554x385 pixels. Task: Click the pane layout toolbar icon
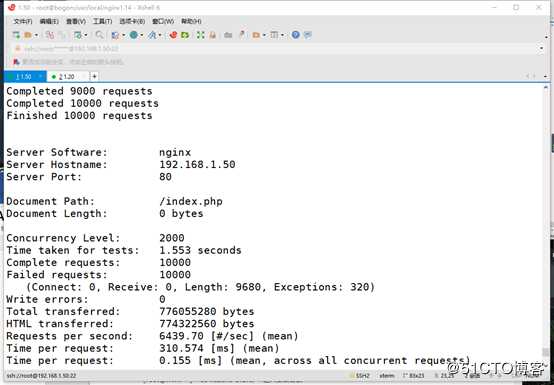coord(274,35)
